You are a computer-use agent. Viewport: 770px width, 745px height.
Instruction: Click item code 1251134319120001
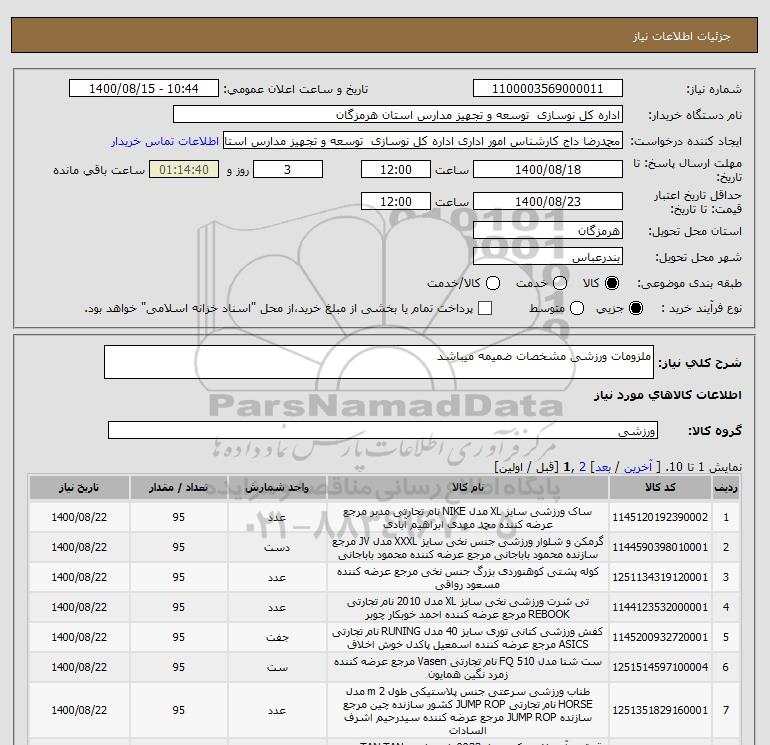point(660,578)
